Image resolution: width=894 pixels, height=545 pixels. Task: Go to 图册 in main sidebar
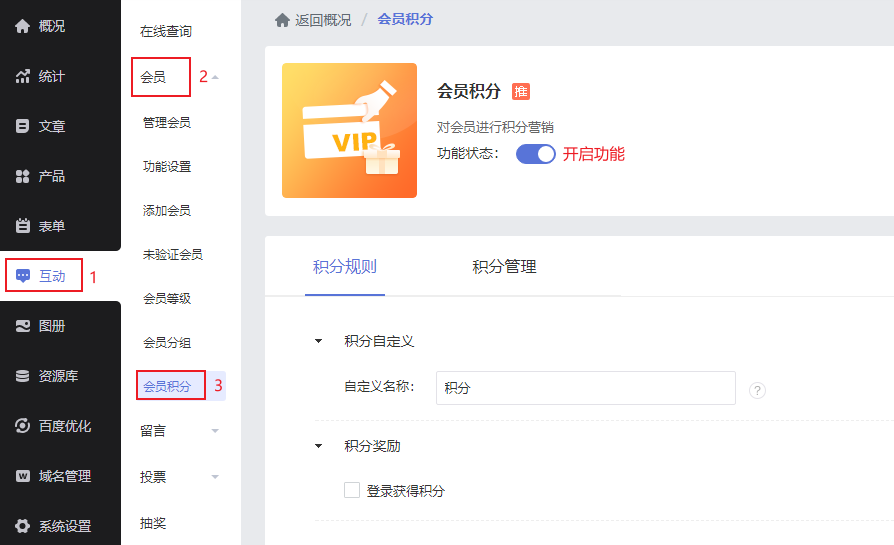51,326
